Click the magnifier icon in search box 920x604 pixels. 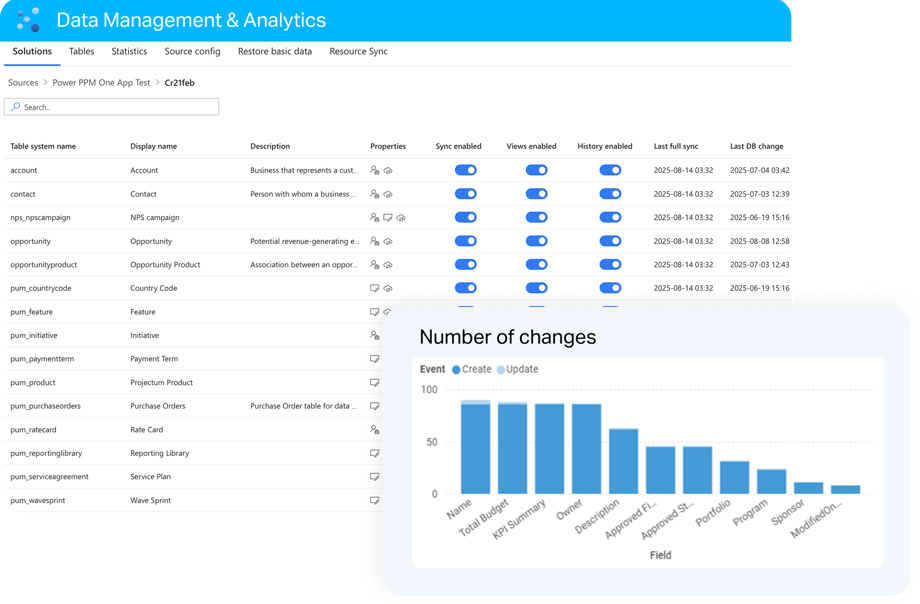[14, 107]
